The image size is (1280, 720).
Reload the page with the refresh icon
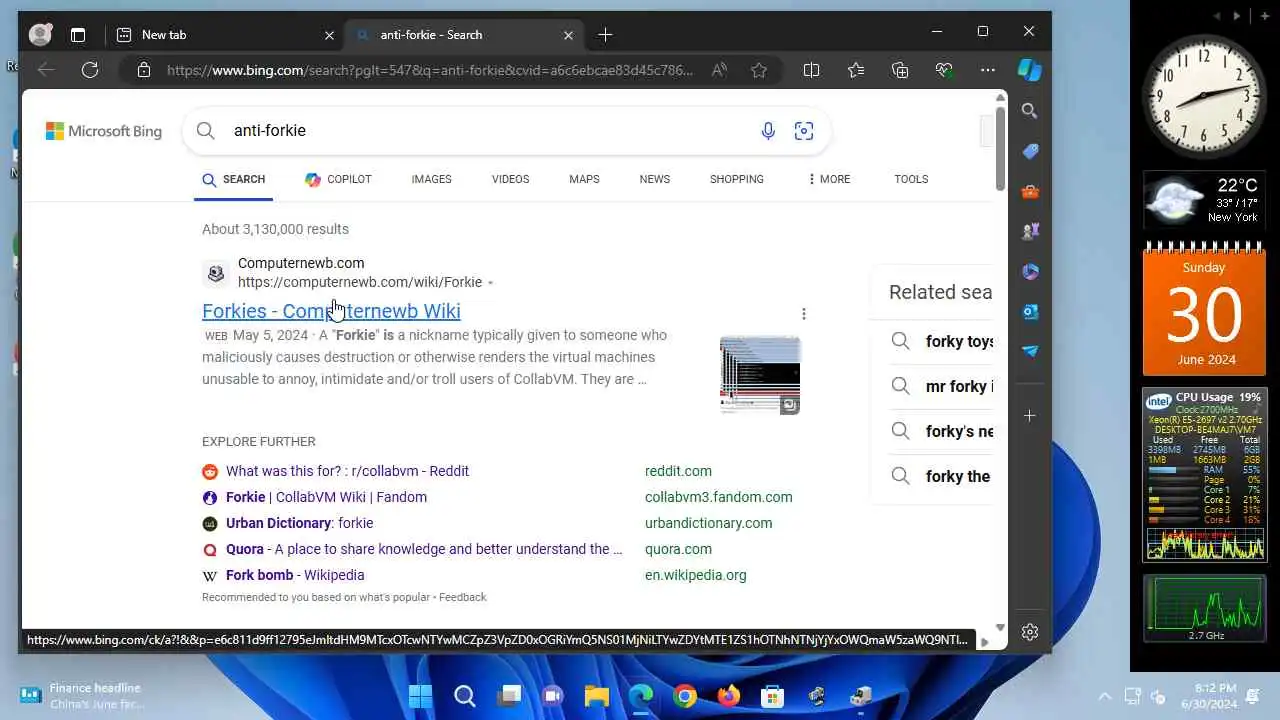tap(90, 70)
